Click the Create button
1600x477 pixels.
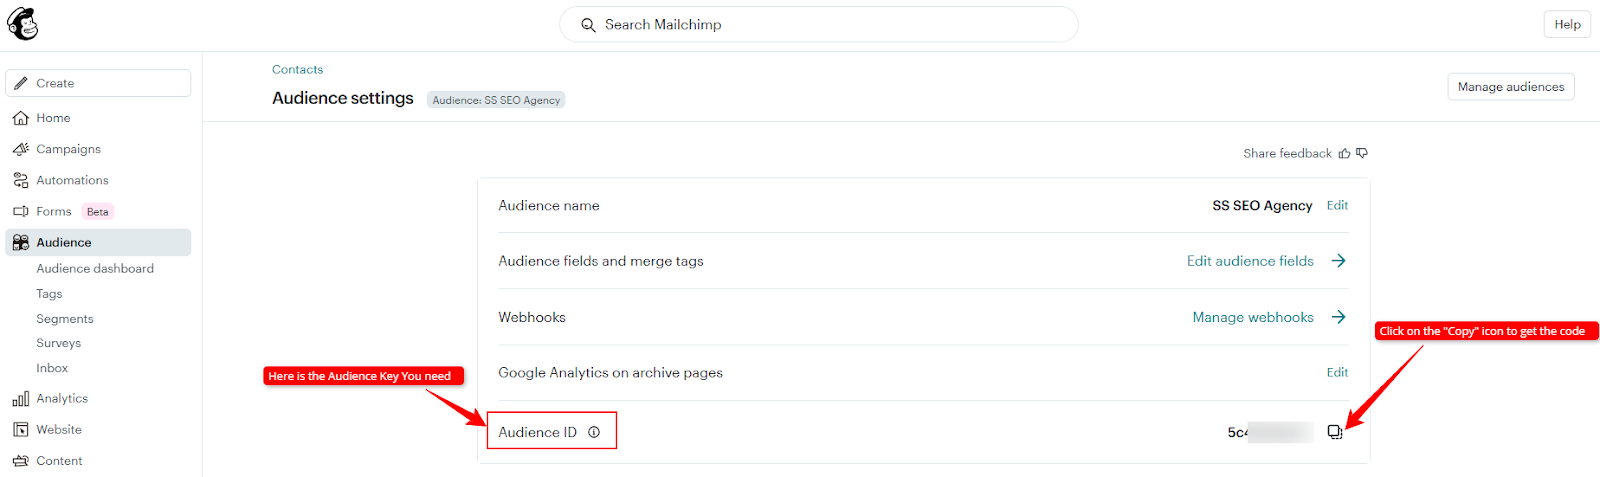pos(98,83)
